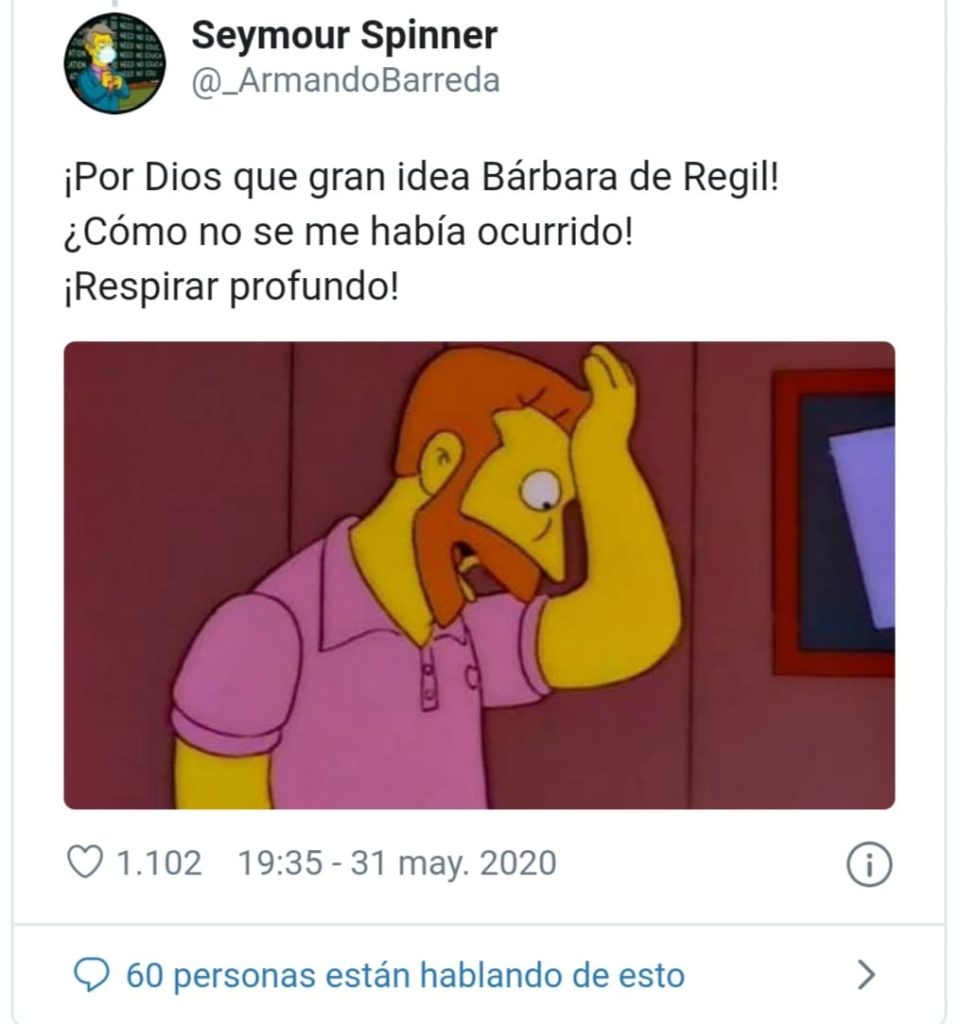
Task: Tap the blue speech bubble reply icon
Action: (x=91, y=975)
